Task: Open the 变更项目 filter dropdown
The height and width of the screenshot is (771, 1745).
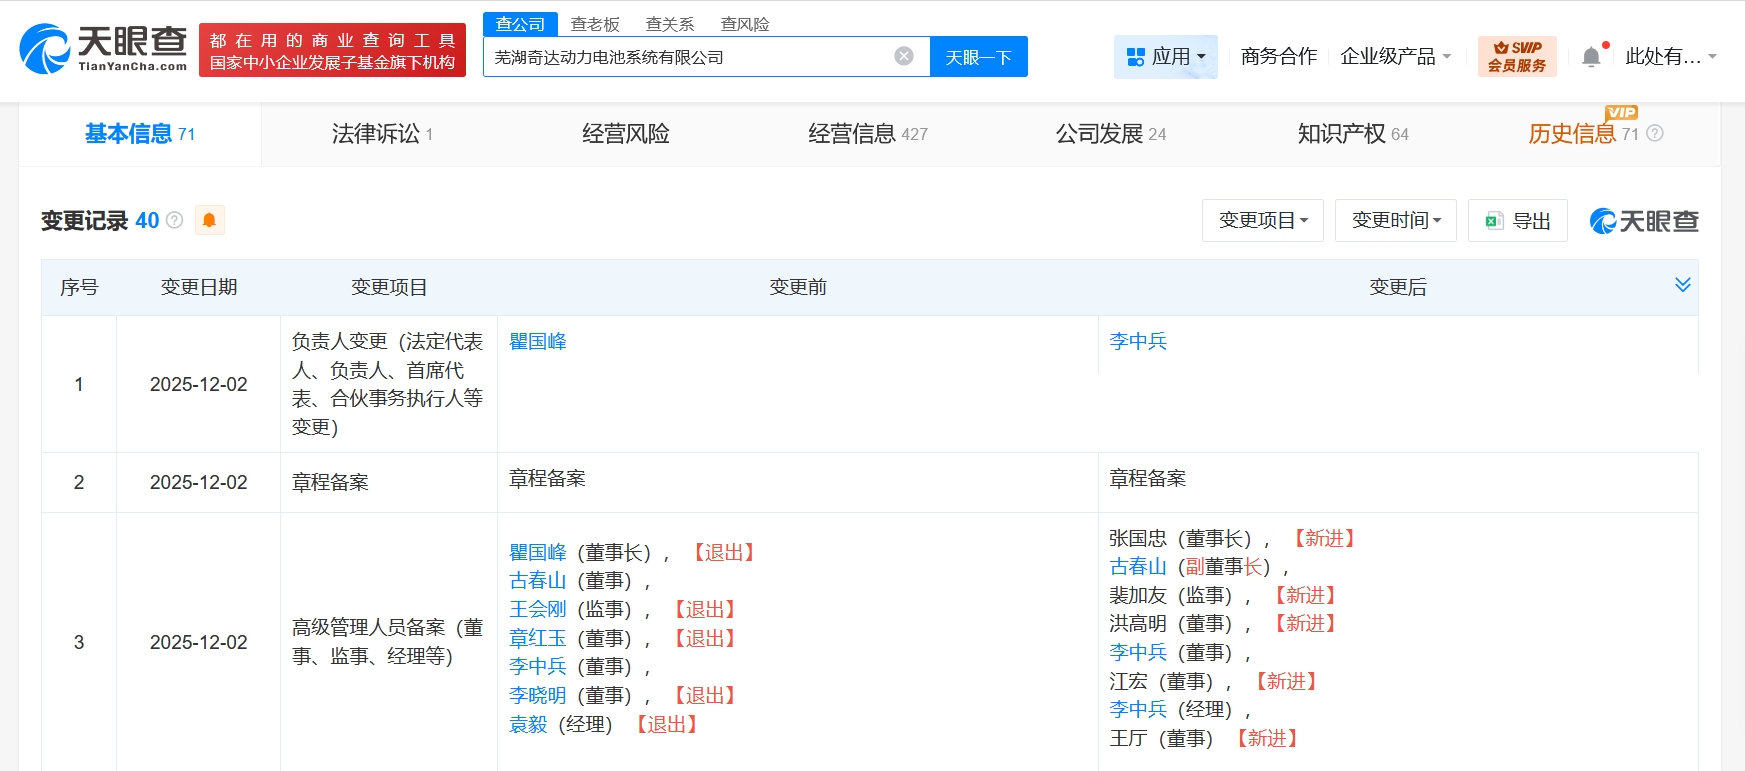Action: click(x=1262, y=220)
